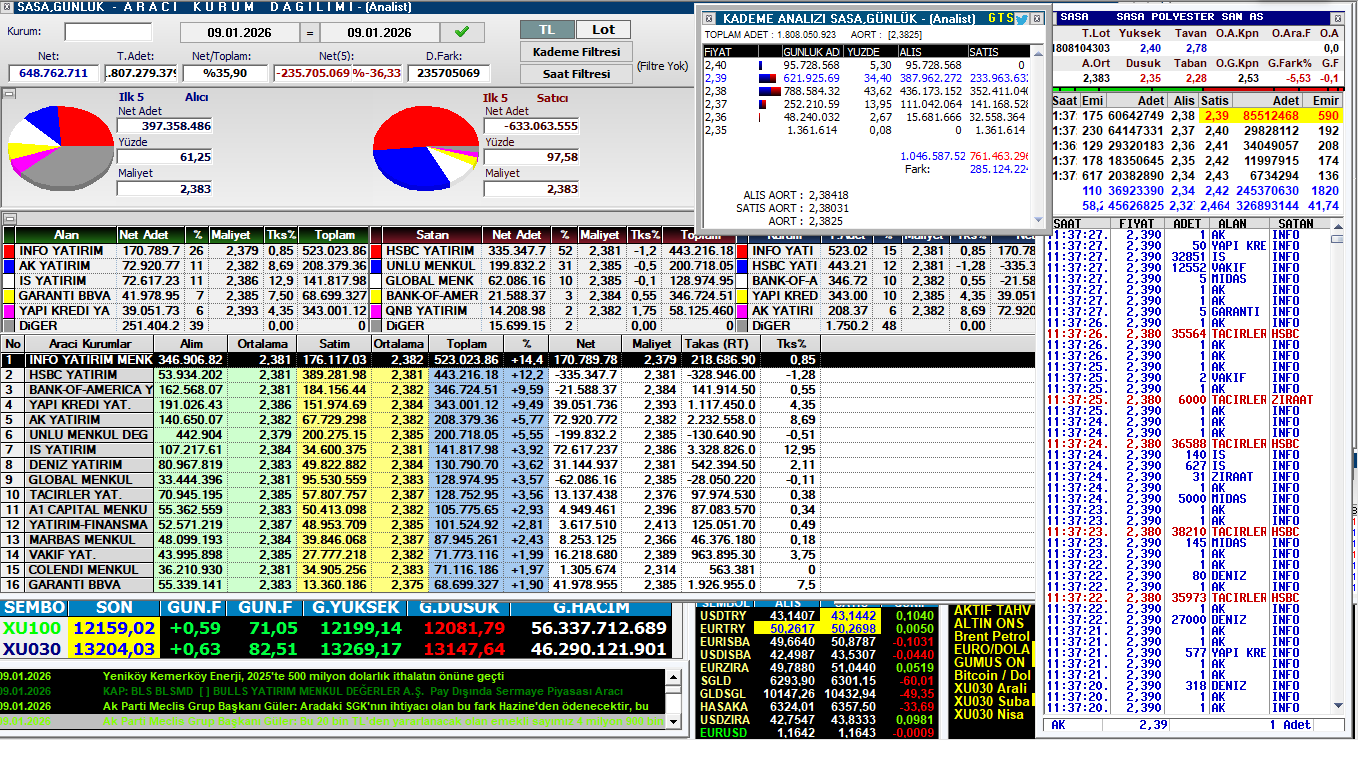Click the Satıcı pie chart

click(x=424, y=147)
